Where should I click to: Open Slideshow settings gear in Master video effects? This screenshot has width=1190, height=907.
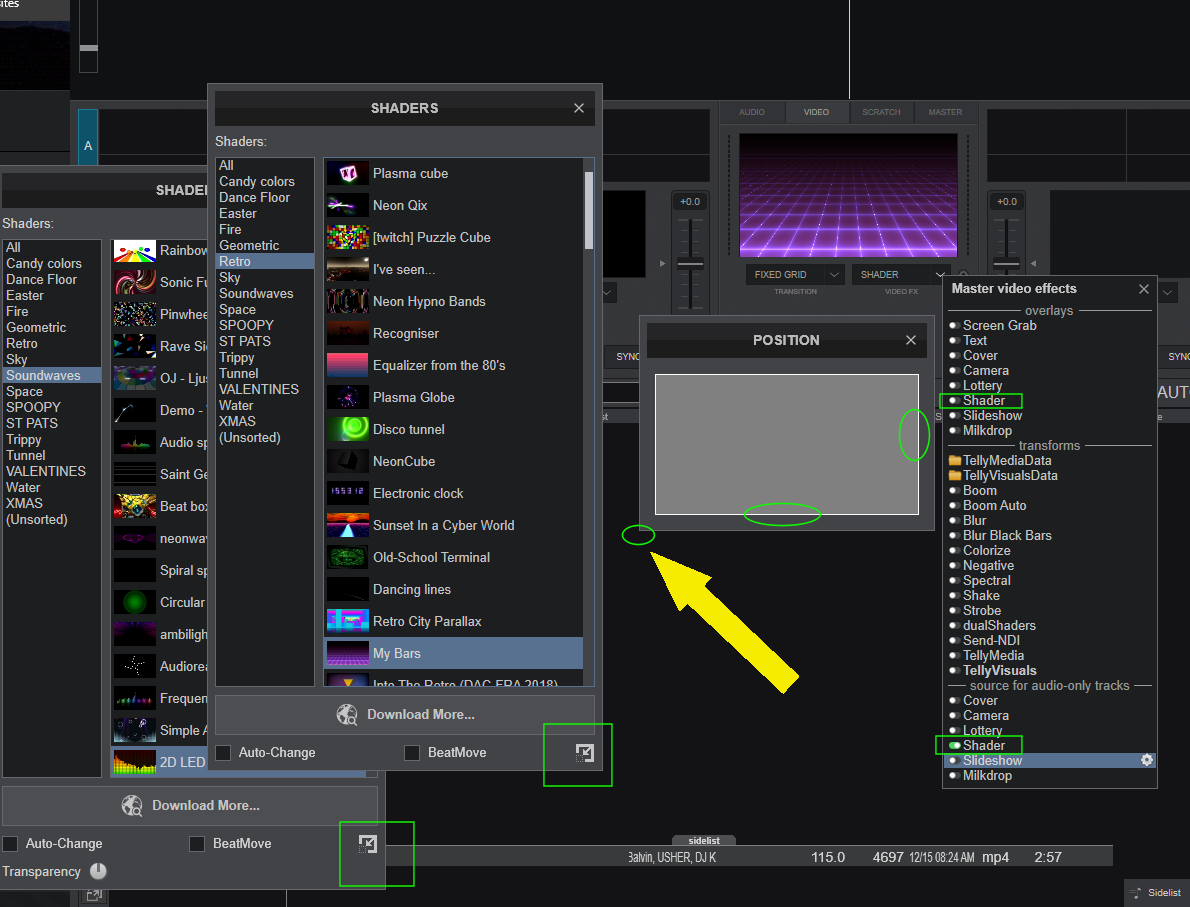tap(1147, 760)
